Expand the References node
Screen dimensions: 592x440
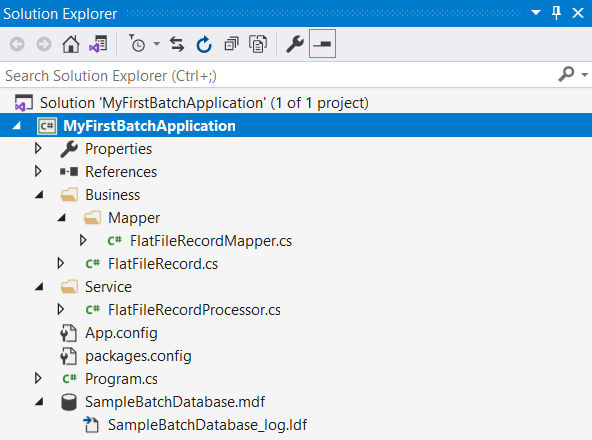pyautogui.click(x=38, y=171)
